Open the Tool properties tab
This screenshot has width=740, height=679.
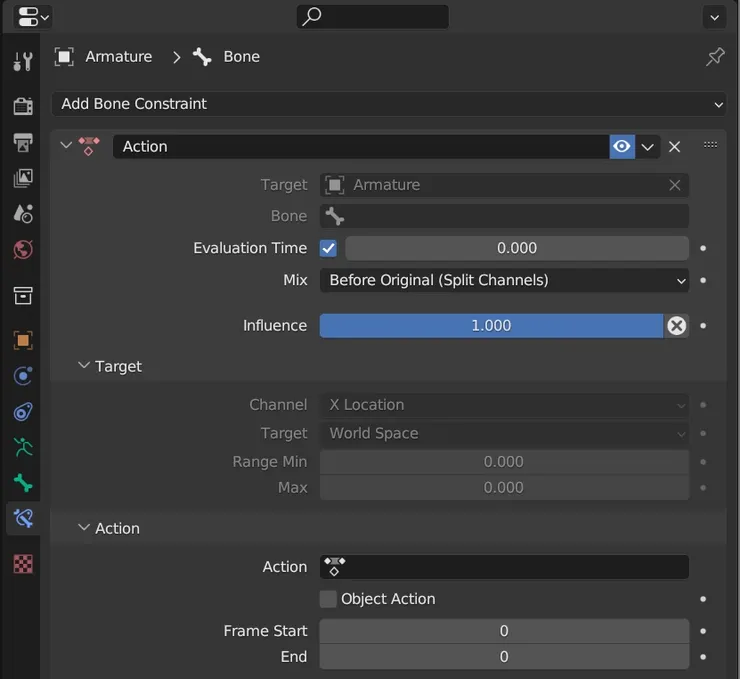coord(23,61)
